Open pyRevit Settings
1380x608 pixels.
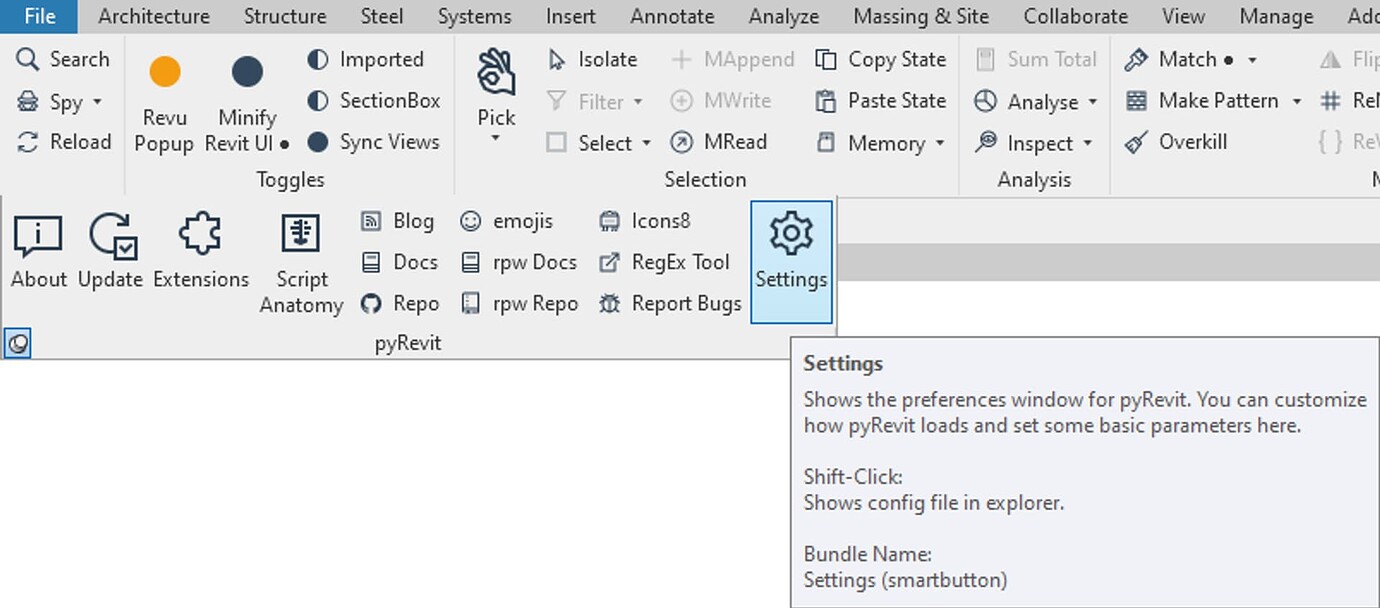pyautogui.click(x=791, y=262)
